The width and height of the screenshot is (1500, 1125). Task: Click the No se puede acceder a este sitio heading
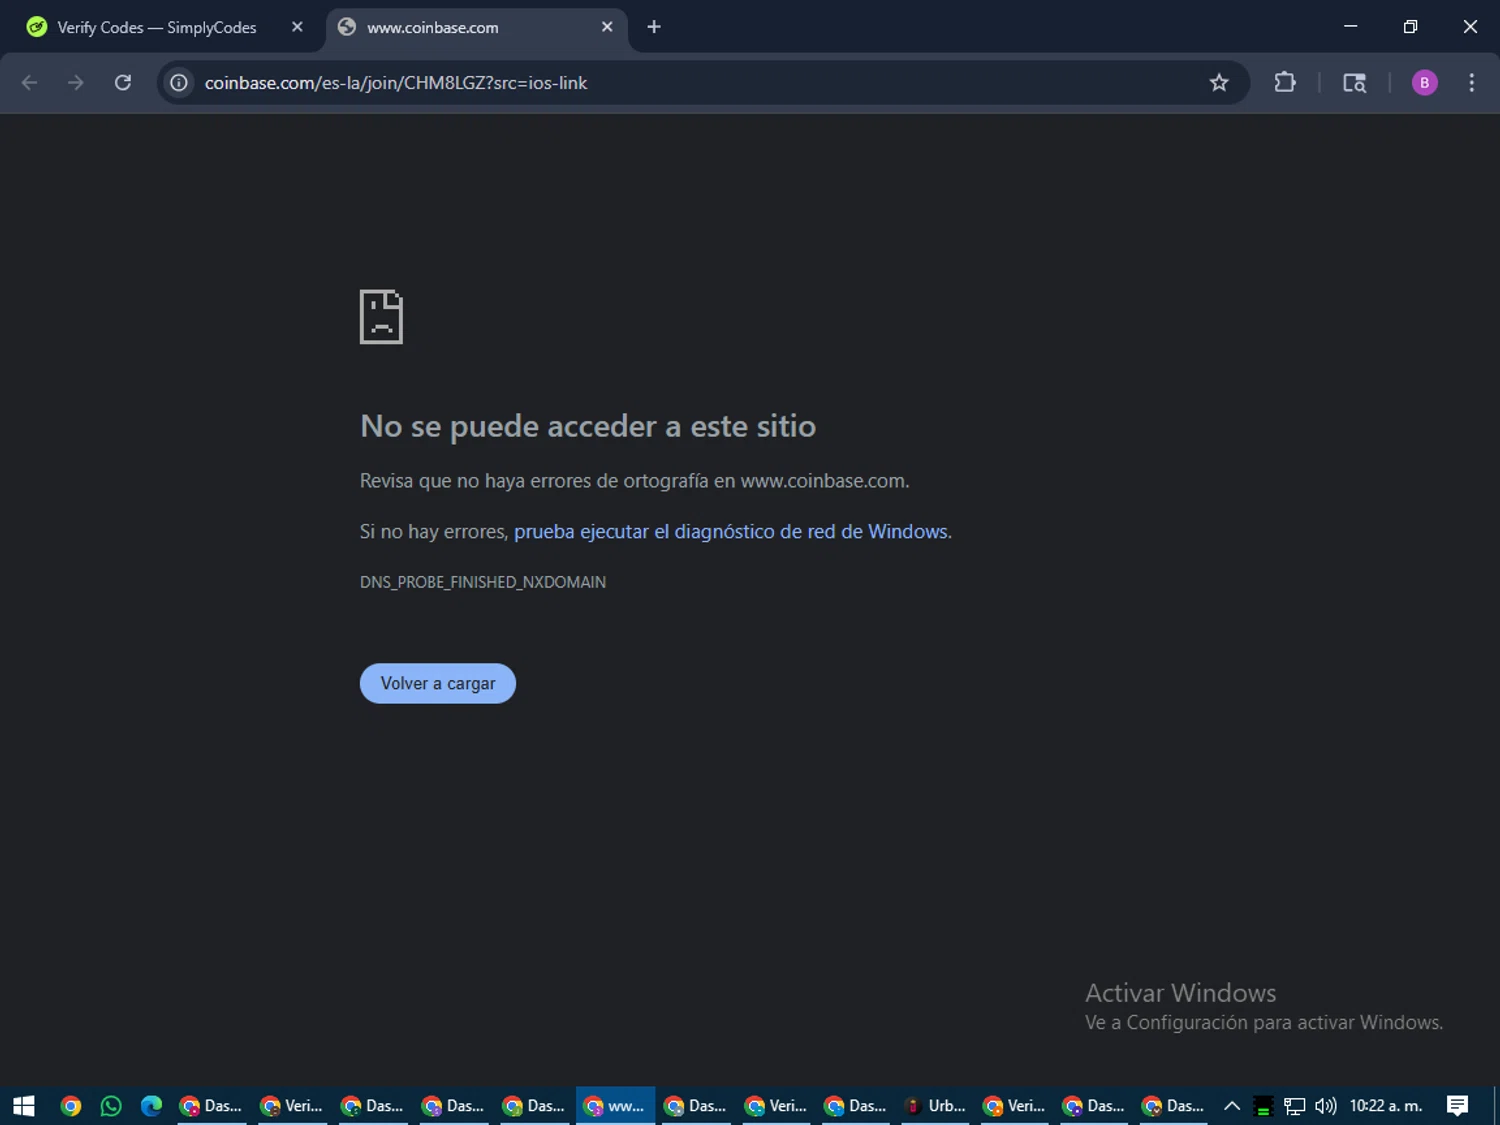588,426
